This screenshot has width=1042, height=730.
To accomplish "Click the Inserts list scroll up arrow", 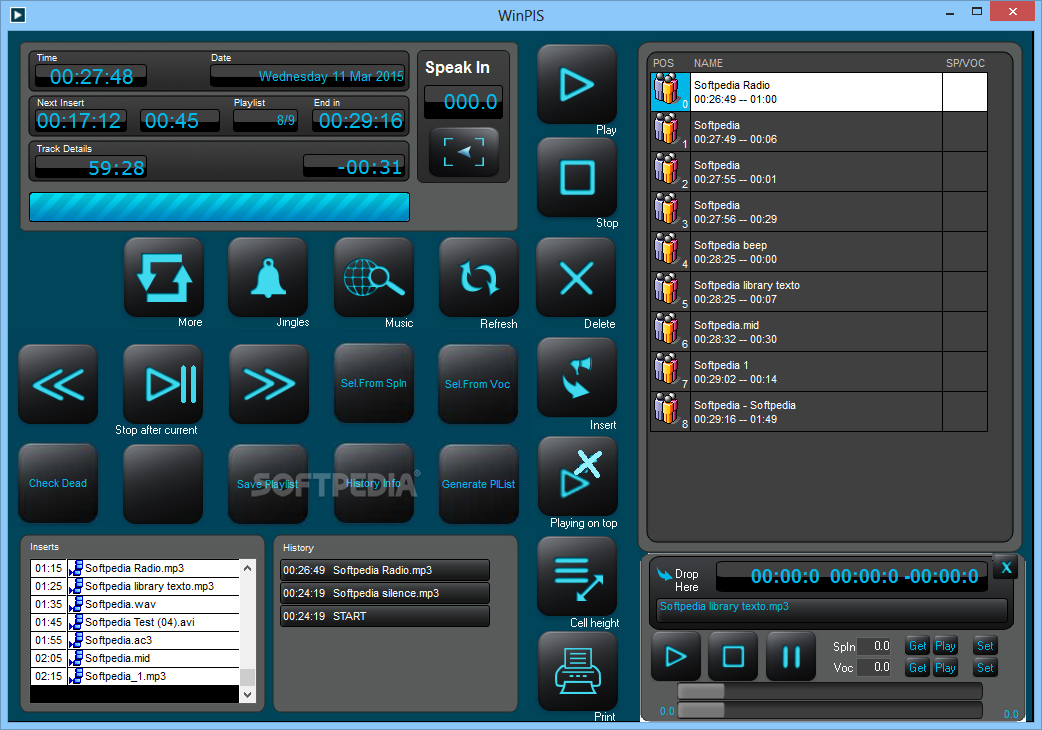I will click(247, 568).
